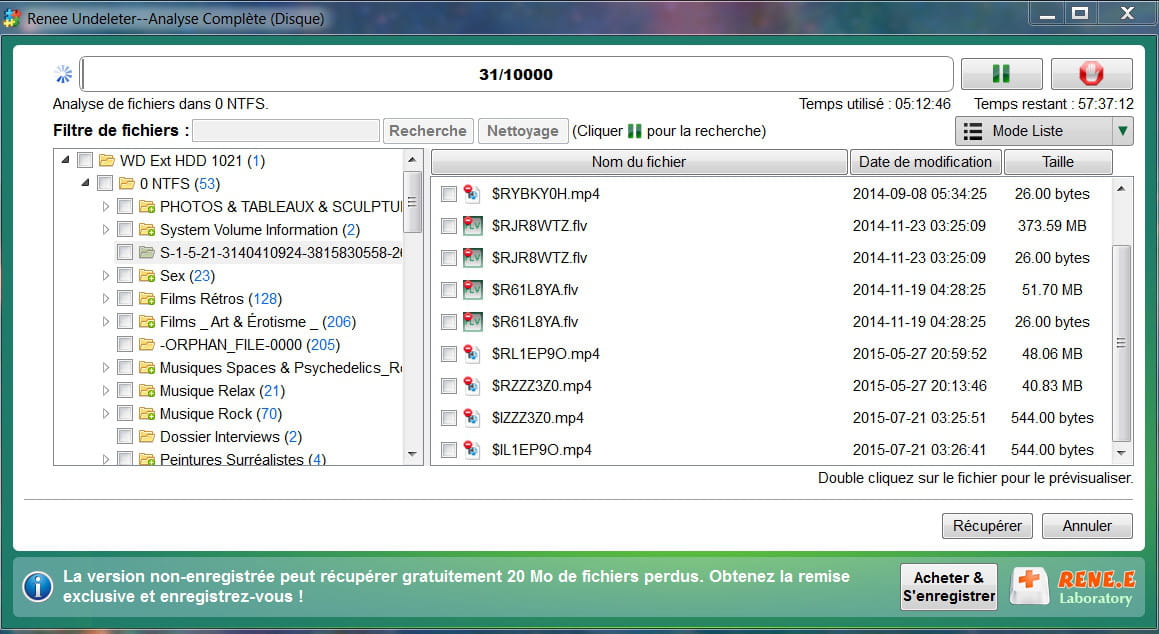Click the $RL1EP9O.mp4 file icon

(473, 354)
